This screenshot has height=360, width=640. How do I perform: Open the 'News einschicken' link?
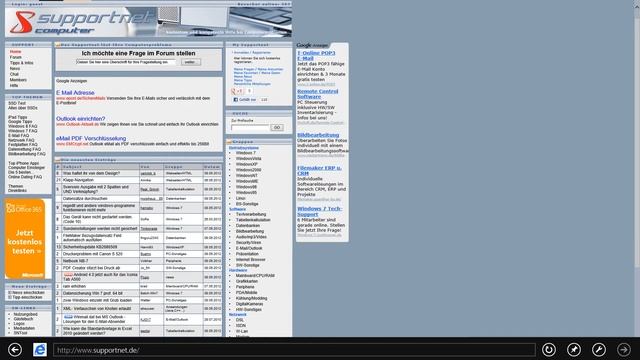click(x=27, y=293)
